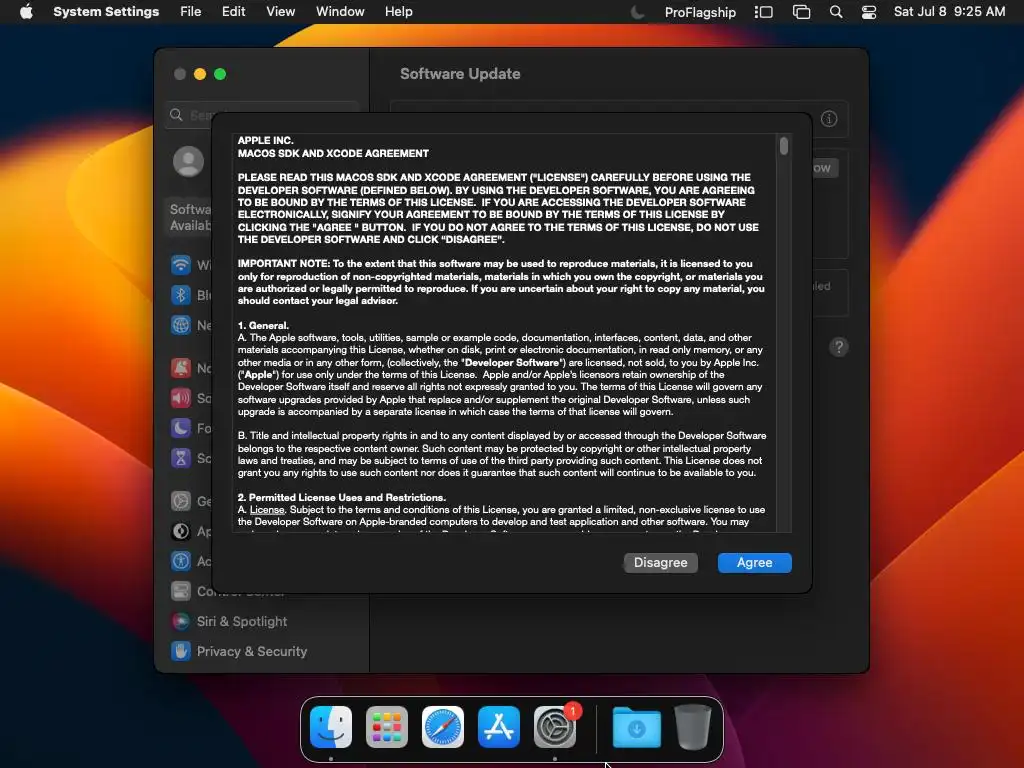
Task: Click the Software Update window title
Action: (x=460, y=74)
